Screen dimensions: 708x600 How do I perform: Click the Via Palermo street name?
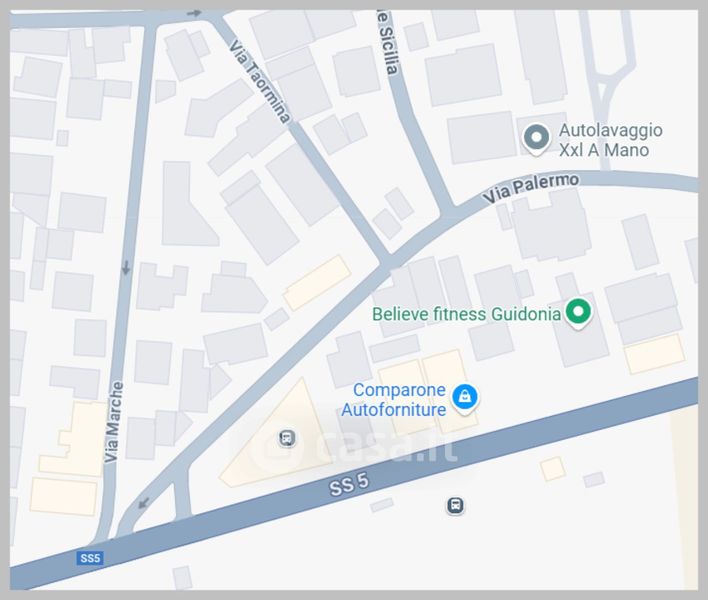pos(531,188)
